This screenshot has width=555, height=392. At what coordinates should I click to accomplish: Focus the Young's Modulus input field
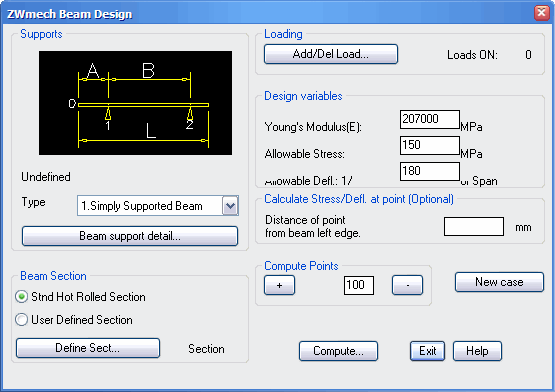click(430, 119)
